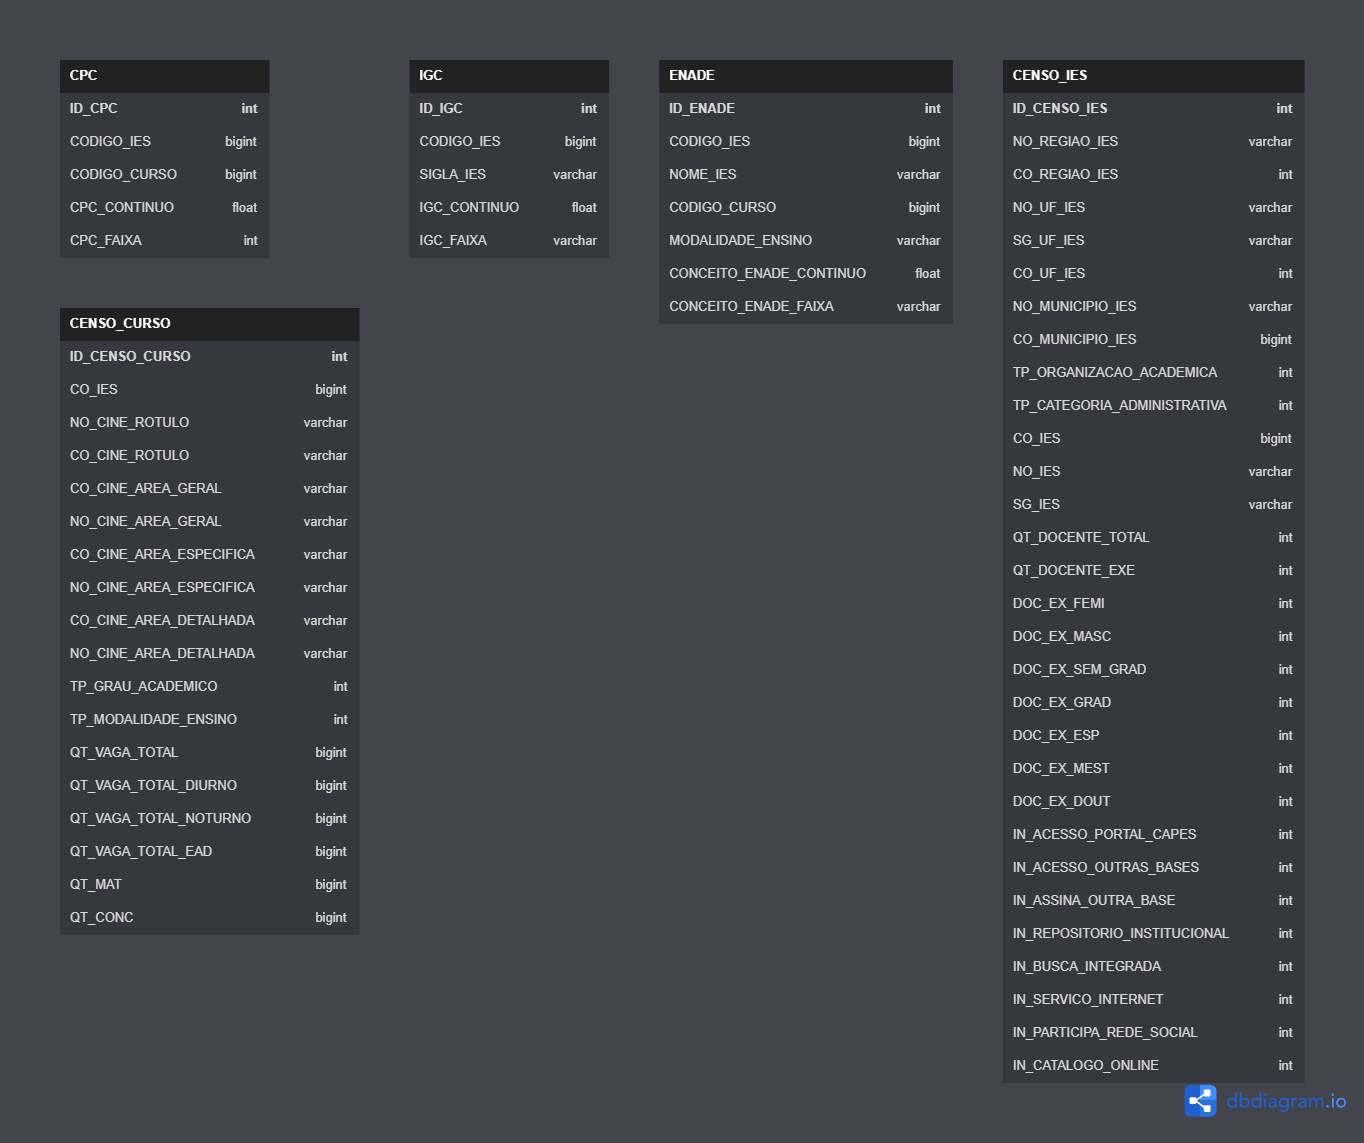Click the ID_CPC field row
The height and width of the screenshot is (1143, 1364).
tap(164, 109)
